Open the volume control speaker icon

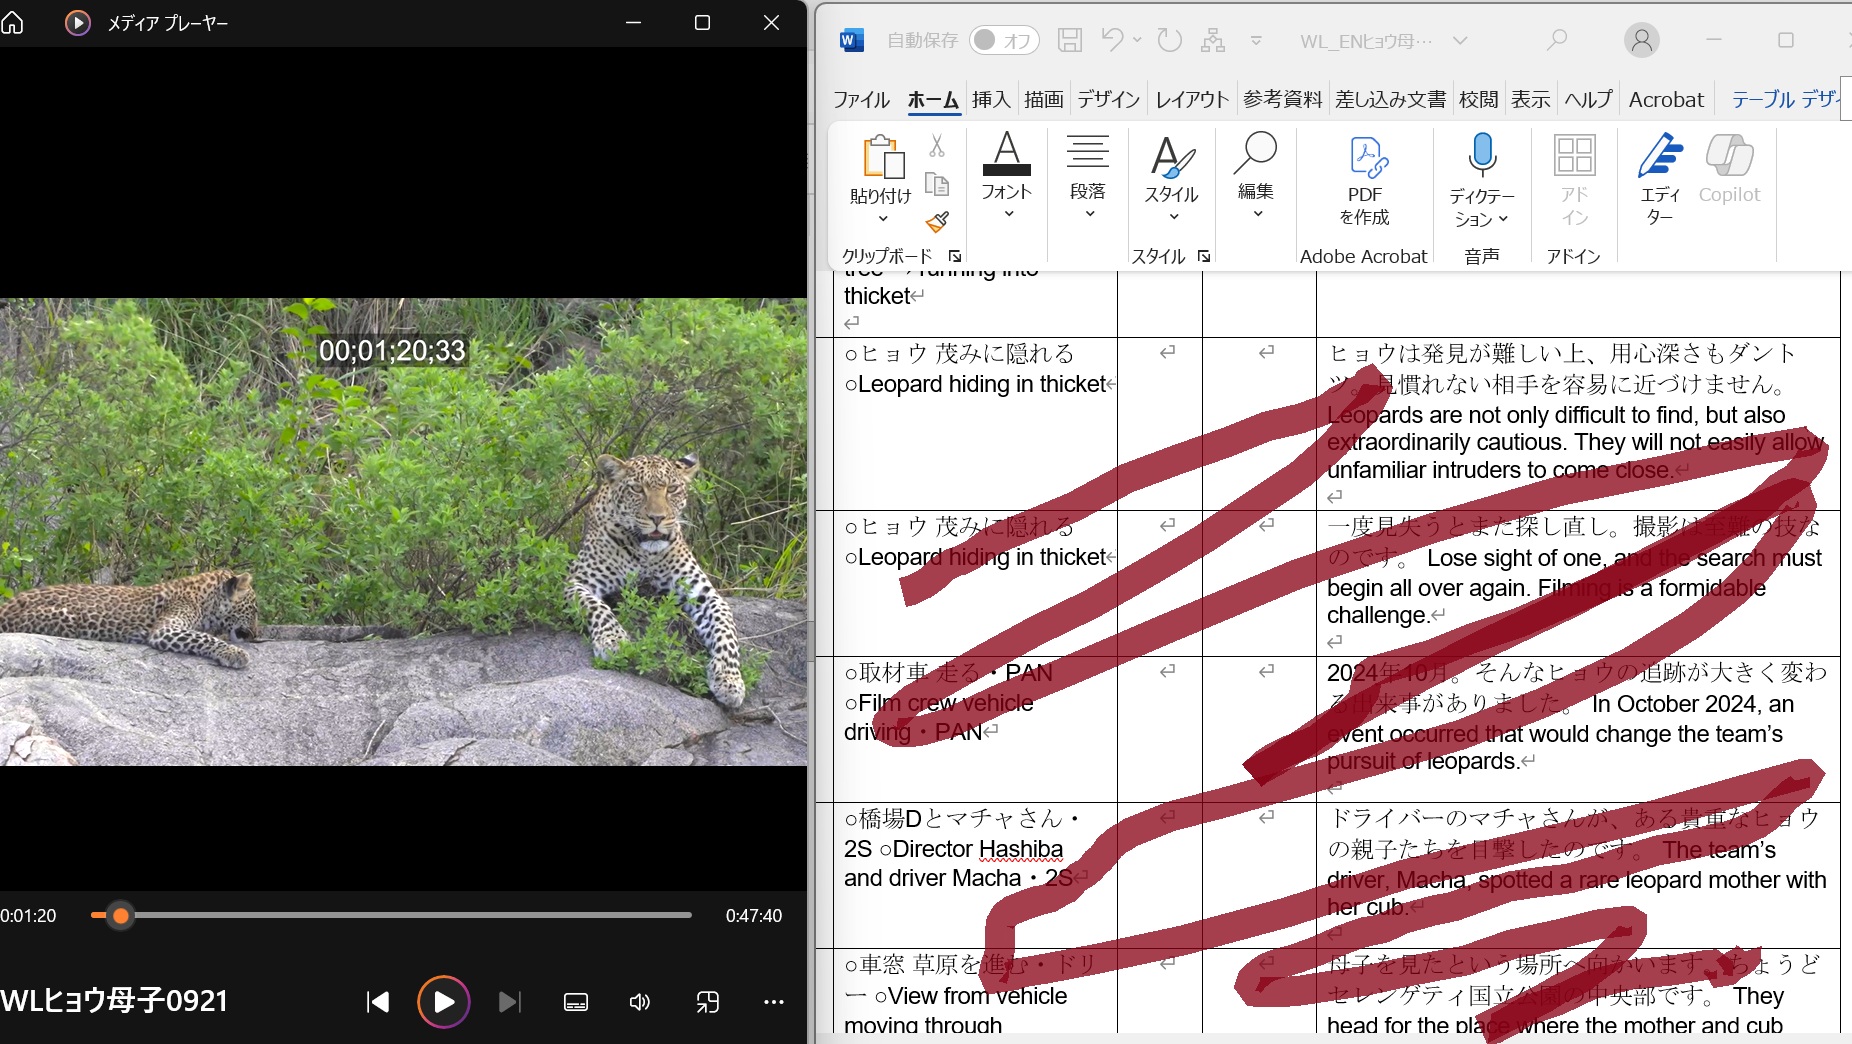click(640, 1001)
